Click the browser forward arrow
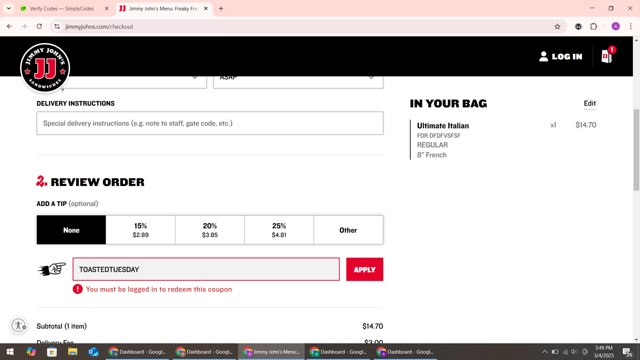Viewport: 640px width, 360px height. [24, 27]
